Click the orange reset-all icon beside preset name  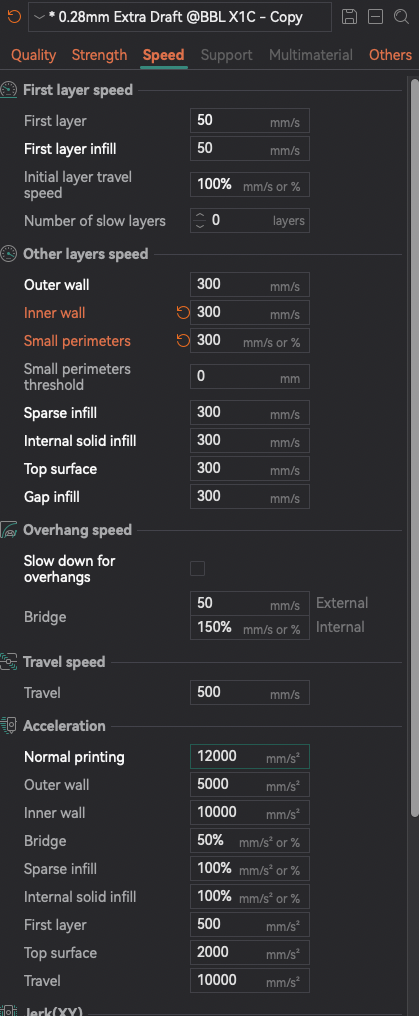[x=14, y=16]
